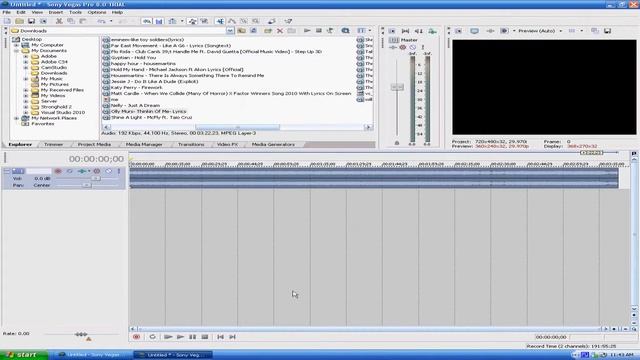Stop playback in the transport bar
The image size is (640, 360).
[205, 337]
